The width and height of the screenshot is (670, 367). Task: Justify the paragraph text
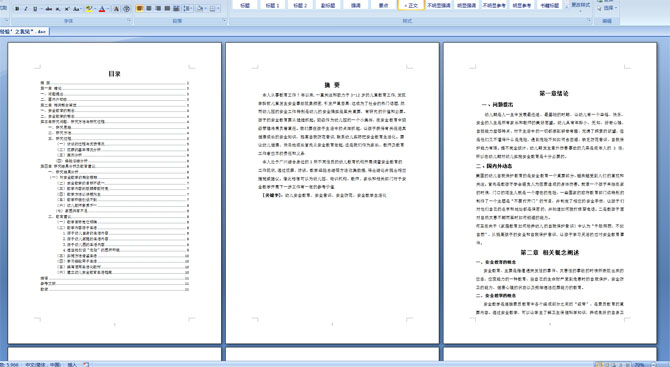click(167, 9)
